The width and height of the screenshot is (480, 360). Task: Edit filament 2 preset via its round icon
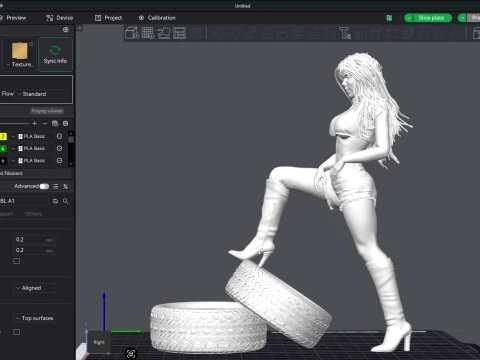click(x=59, y=136)
